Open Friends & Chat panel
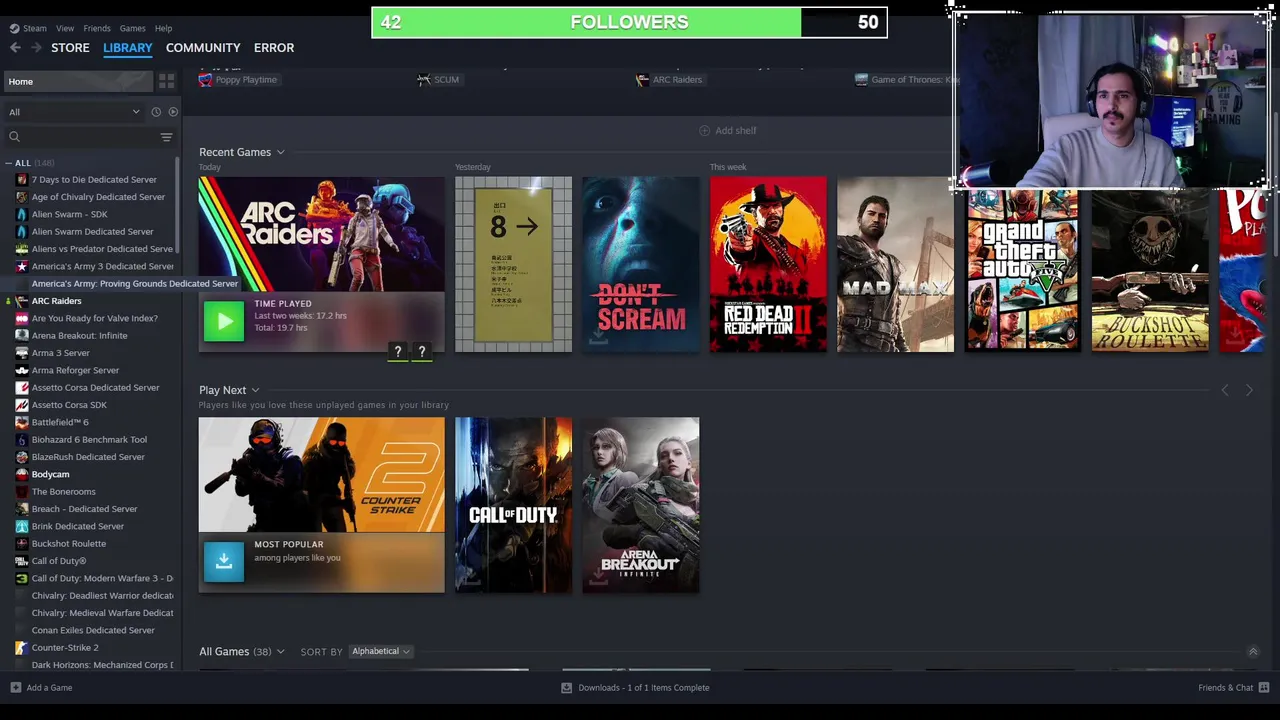This screenshot has width=1280, height=720. (x=1232, y=688)
